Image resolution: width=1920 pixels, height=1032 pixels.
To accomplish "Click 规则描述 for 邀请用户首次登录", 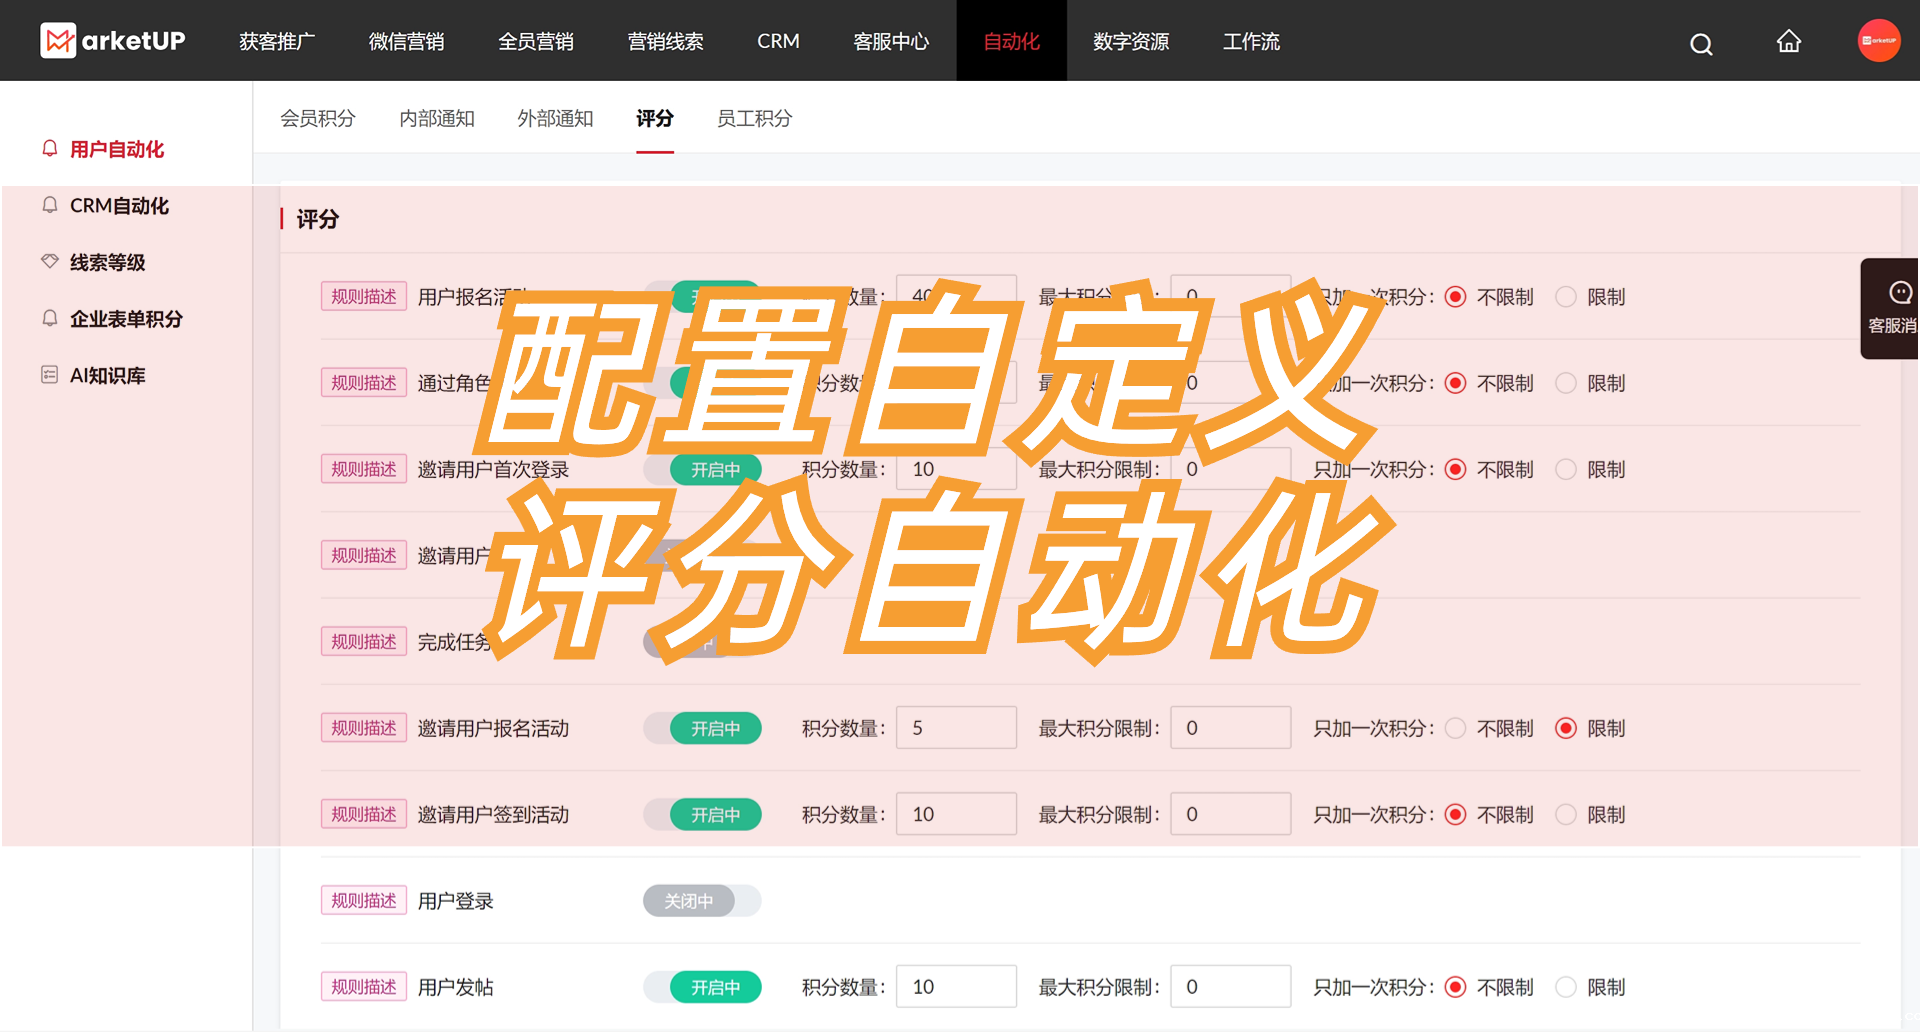I will tap(364, 469).
